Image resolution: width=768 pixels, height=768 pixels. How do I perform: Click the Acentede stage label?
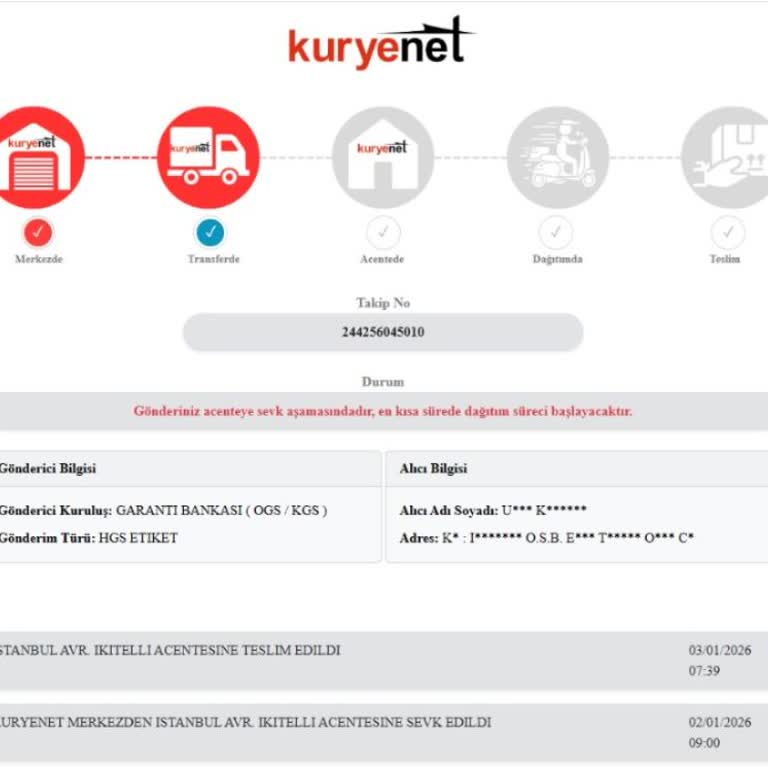pos(382,259)
